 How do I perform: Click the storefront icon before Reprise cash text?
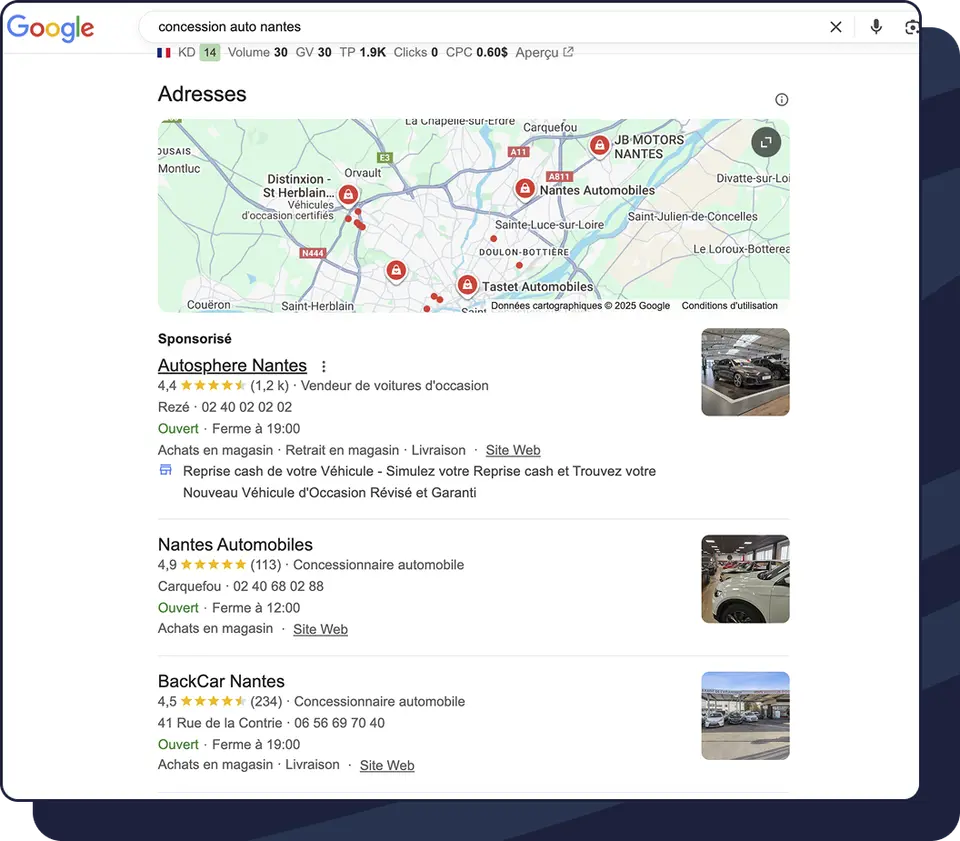165,470
